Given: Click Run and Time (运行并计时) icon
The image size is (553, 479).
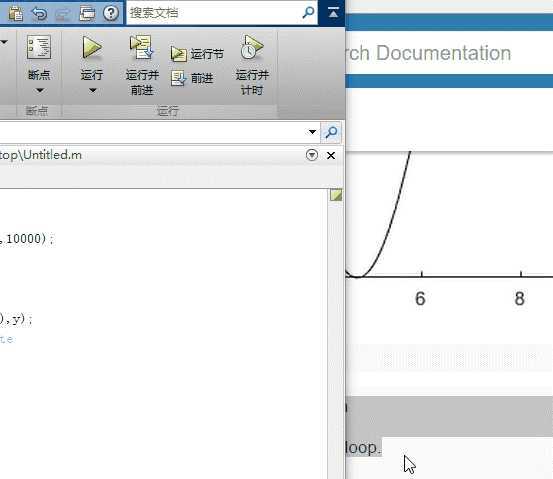Looking at the screenshot, I should click(252, 47).
